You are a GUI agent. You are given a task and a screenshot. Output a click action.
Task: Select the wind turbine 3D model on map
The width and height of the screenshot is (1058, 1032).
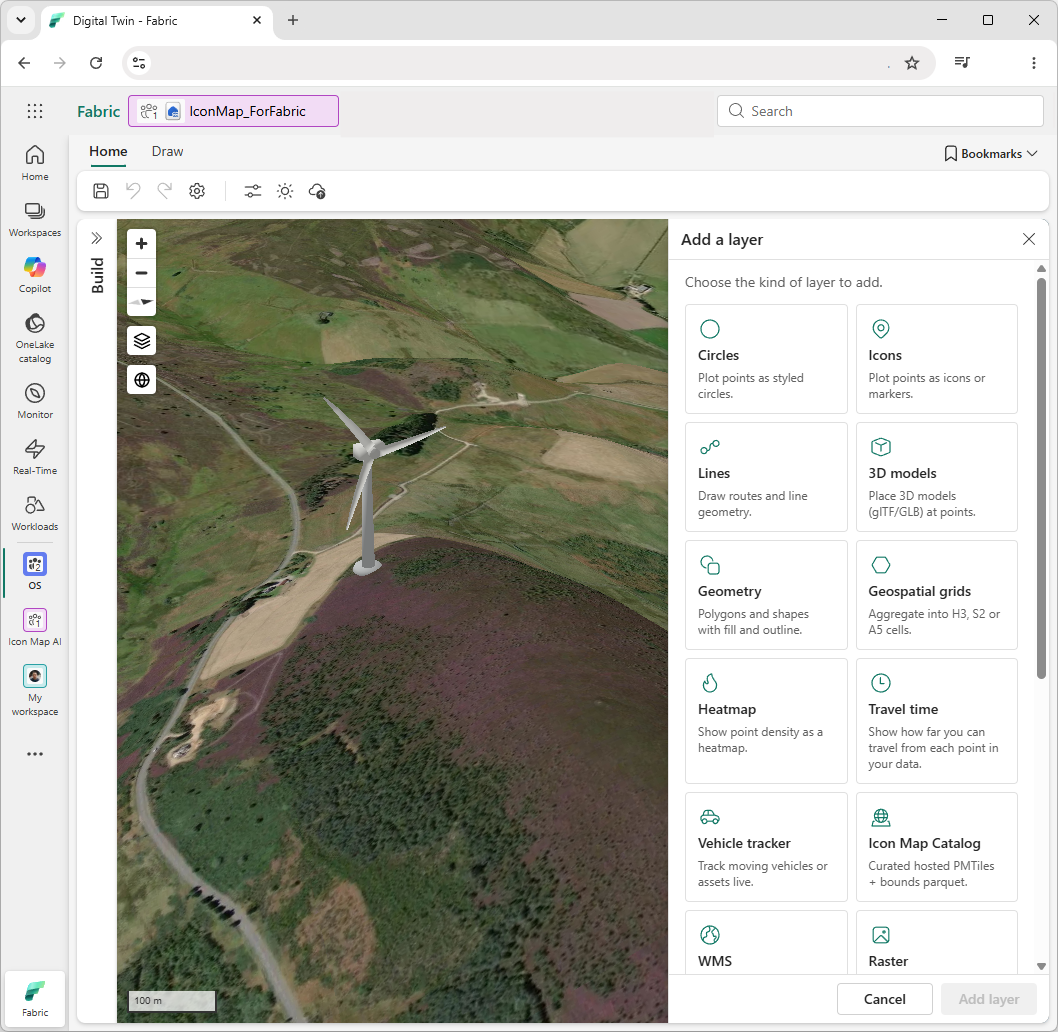point(368,486)
